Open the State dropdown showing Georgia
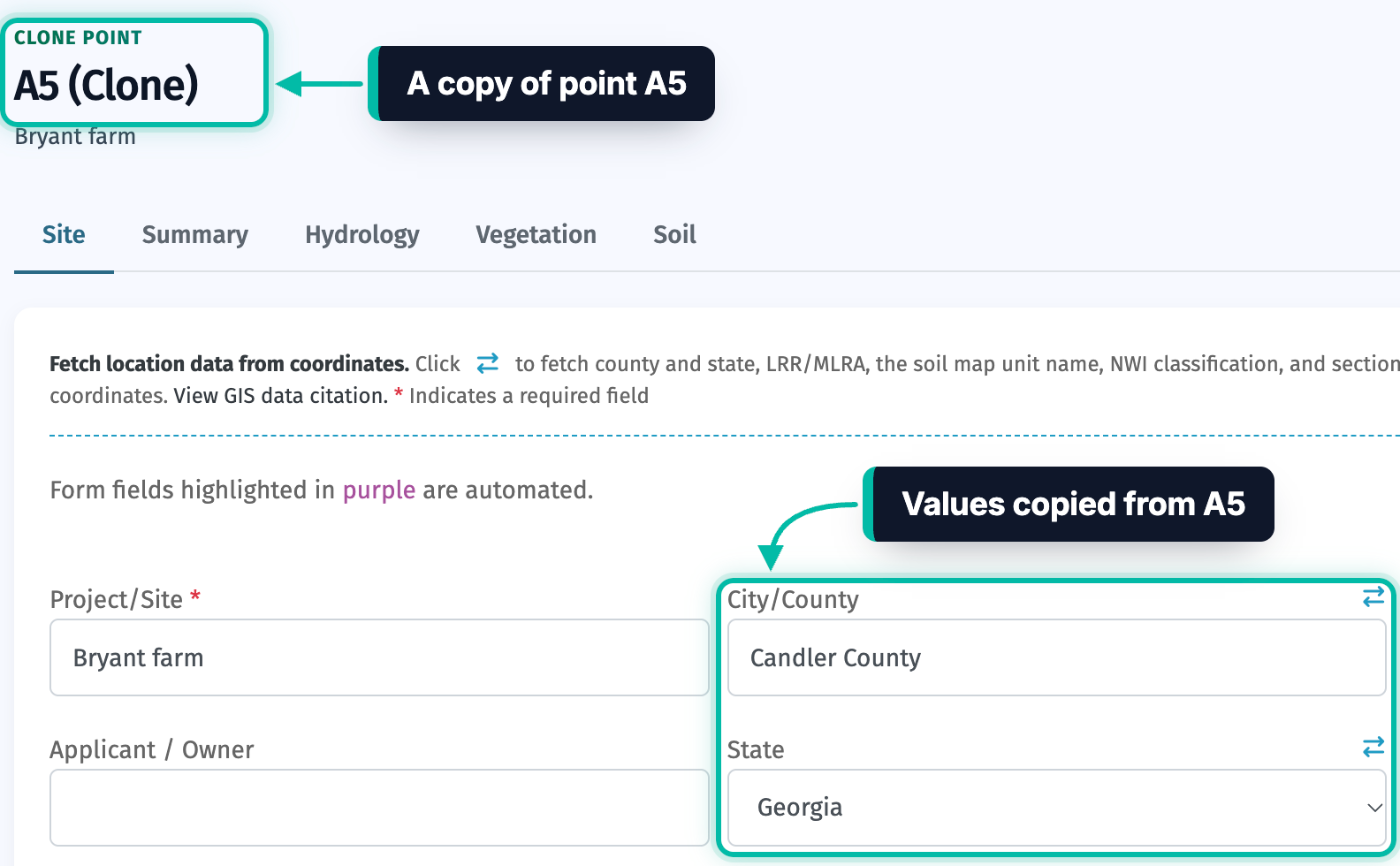 coord(1057,807)
